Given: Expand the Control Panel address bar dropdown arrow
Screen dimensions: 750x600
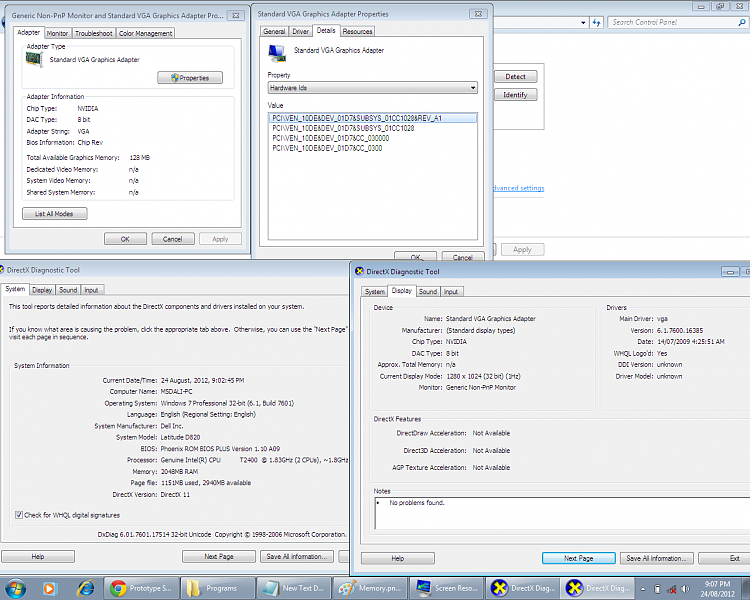Looking at the screenshot, I should (x=583, y=22).
